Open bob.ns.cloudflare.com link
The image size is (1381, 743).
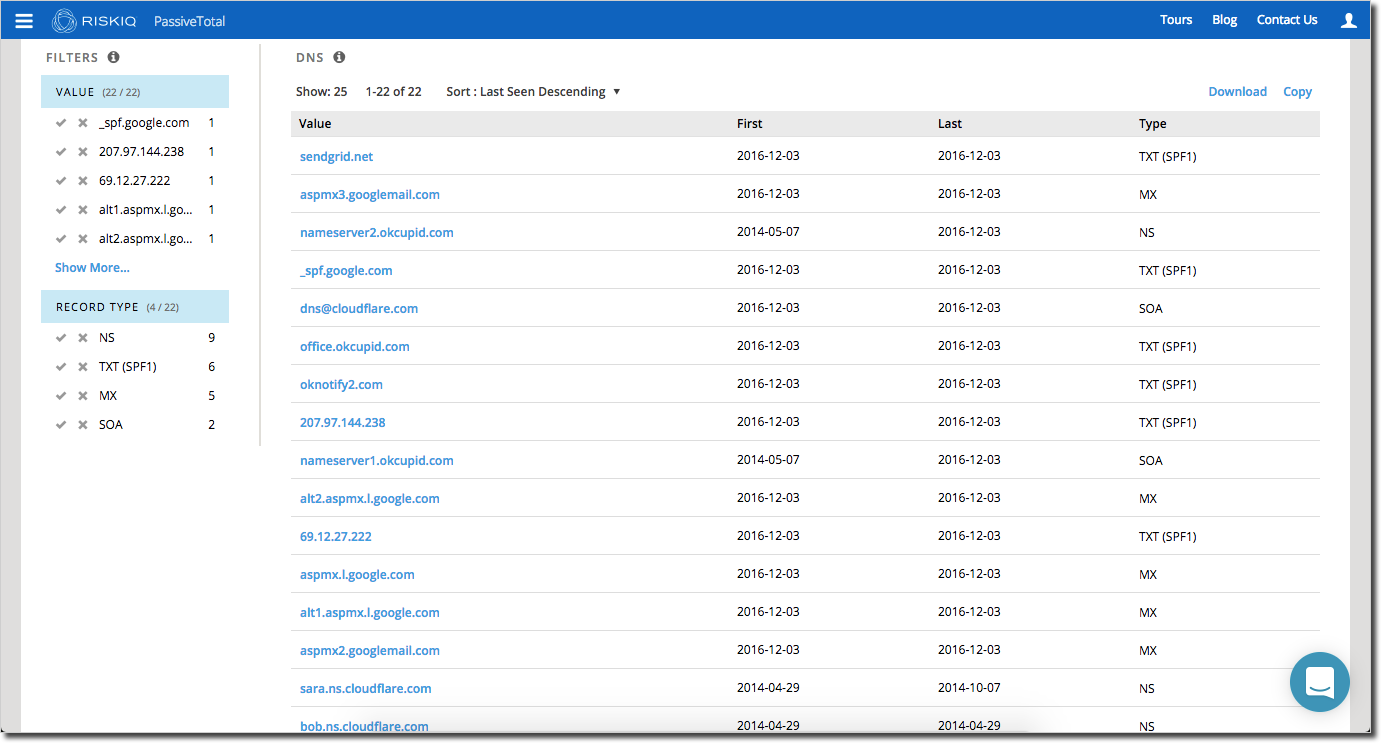364,727
